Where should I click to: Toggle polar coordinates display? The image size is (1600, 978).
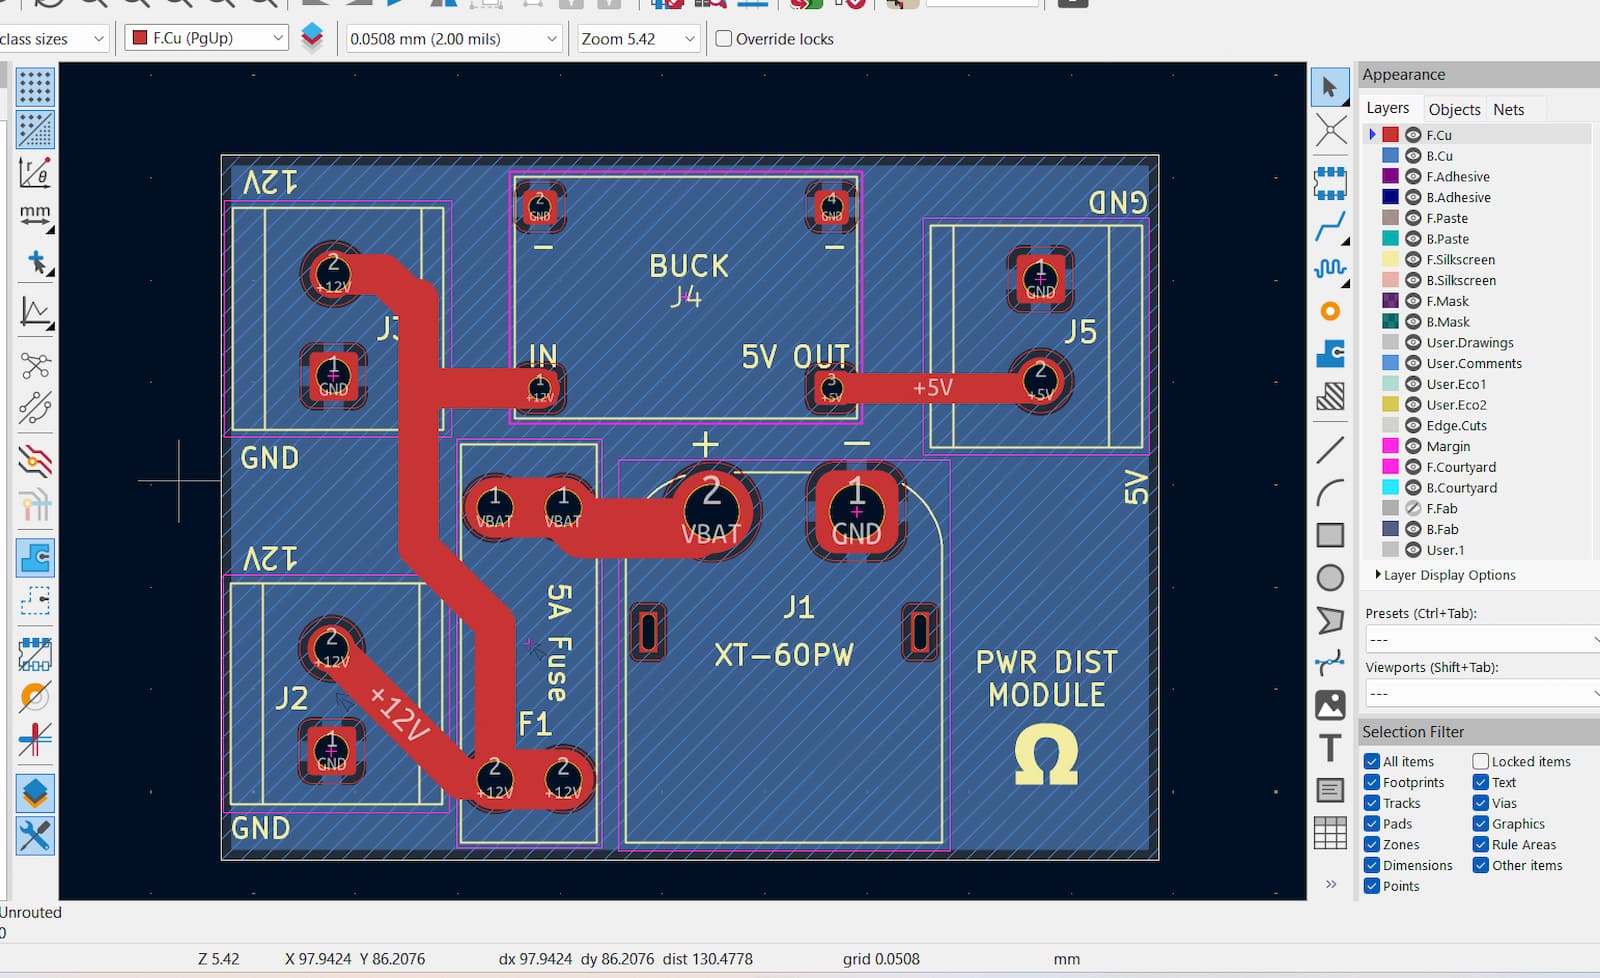(x=35, y=172)
